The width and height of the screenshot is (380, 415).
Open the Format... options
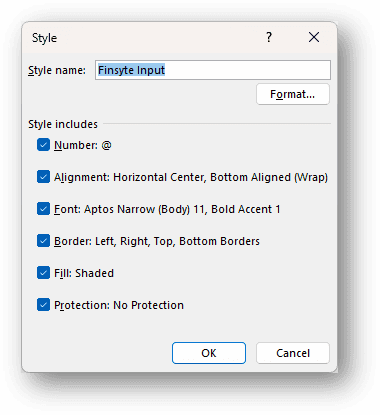click(x=293, y=94)
